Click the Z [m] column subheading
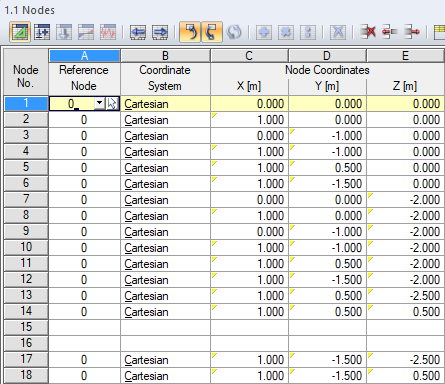This screenshot has height=384, width=445. 405,86
